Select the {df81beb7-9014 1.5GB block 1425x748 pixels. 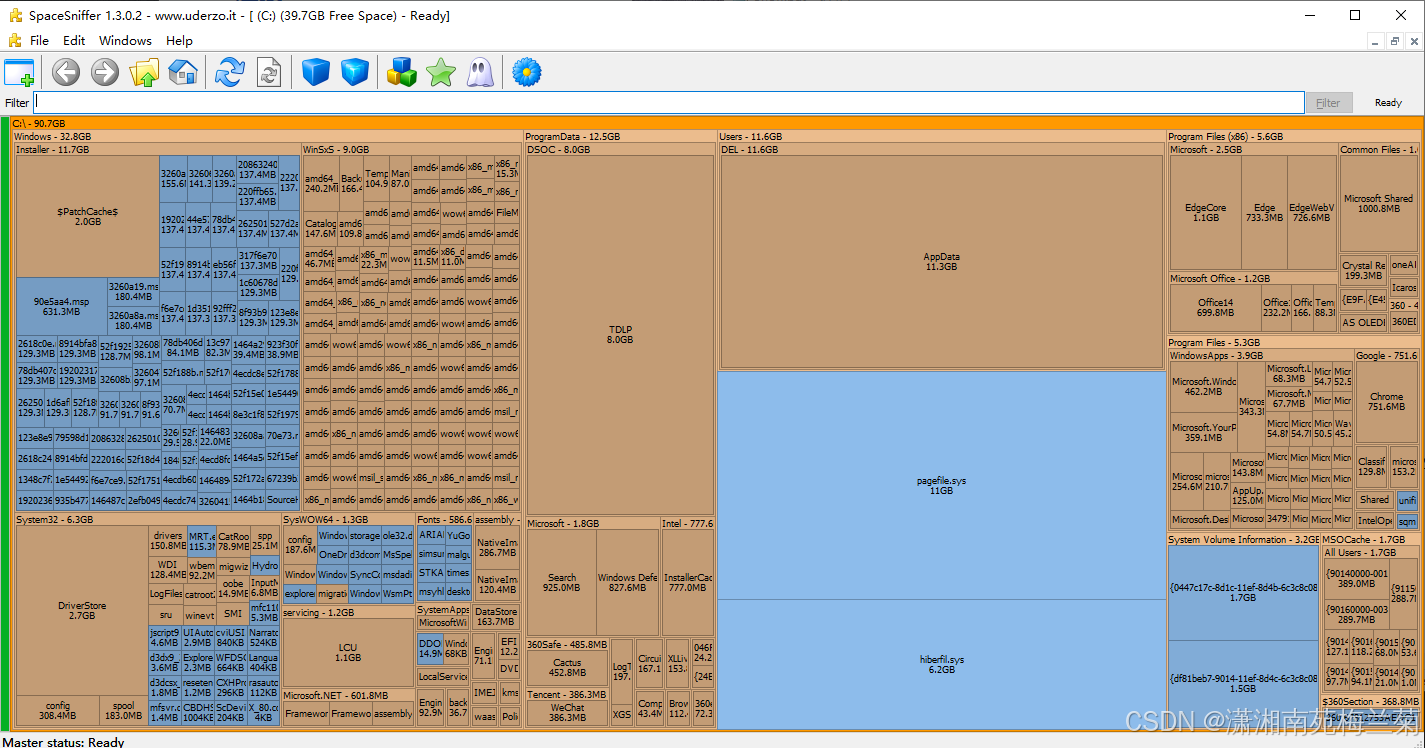pyautogui.click(x=1243, y=684)
